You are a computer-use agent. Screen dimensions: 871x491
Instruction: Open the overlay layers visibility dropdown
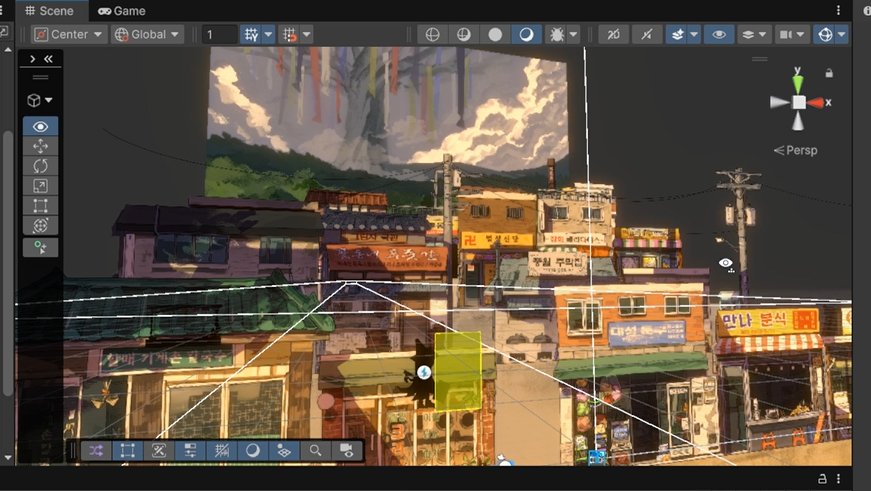tap(754, 34)
